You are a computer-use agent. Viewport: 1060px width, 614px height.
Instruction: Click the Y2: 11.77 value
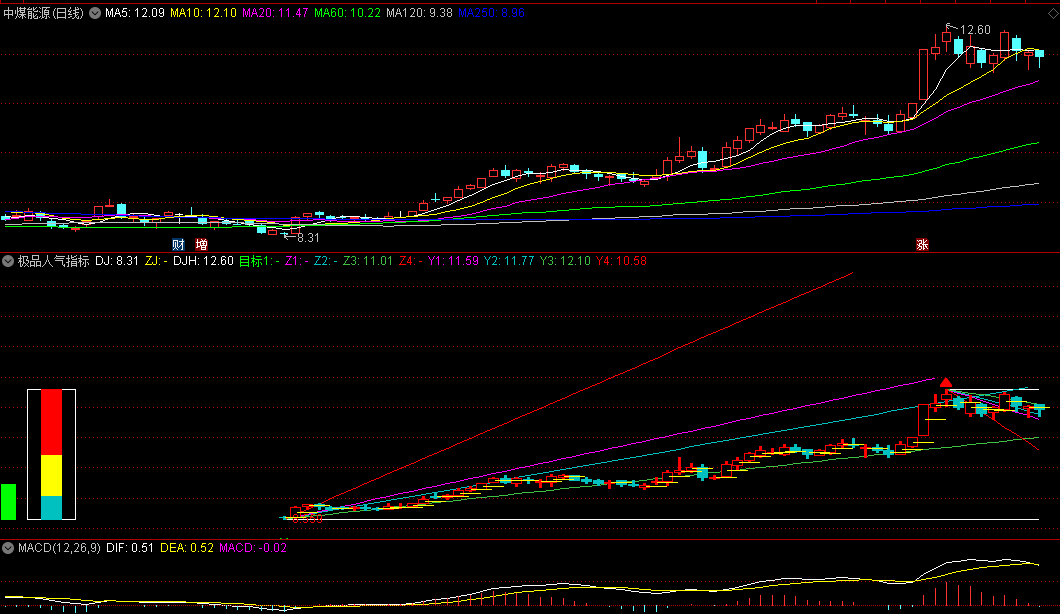[509, 261]
